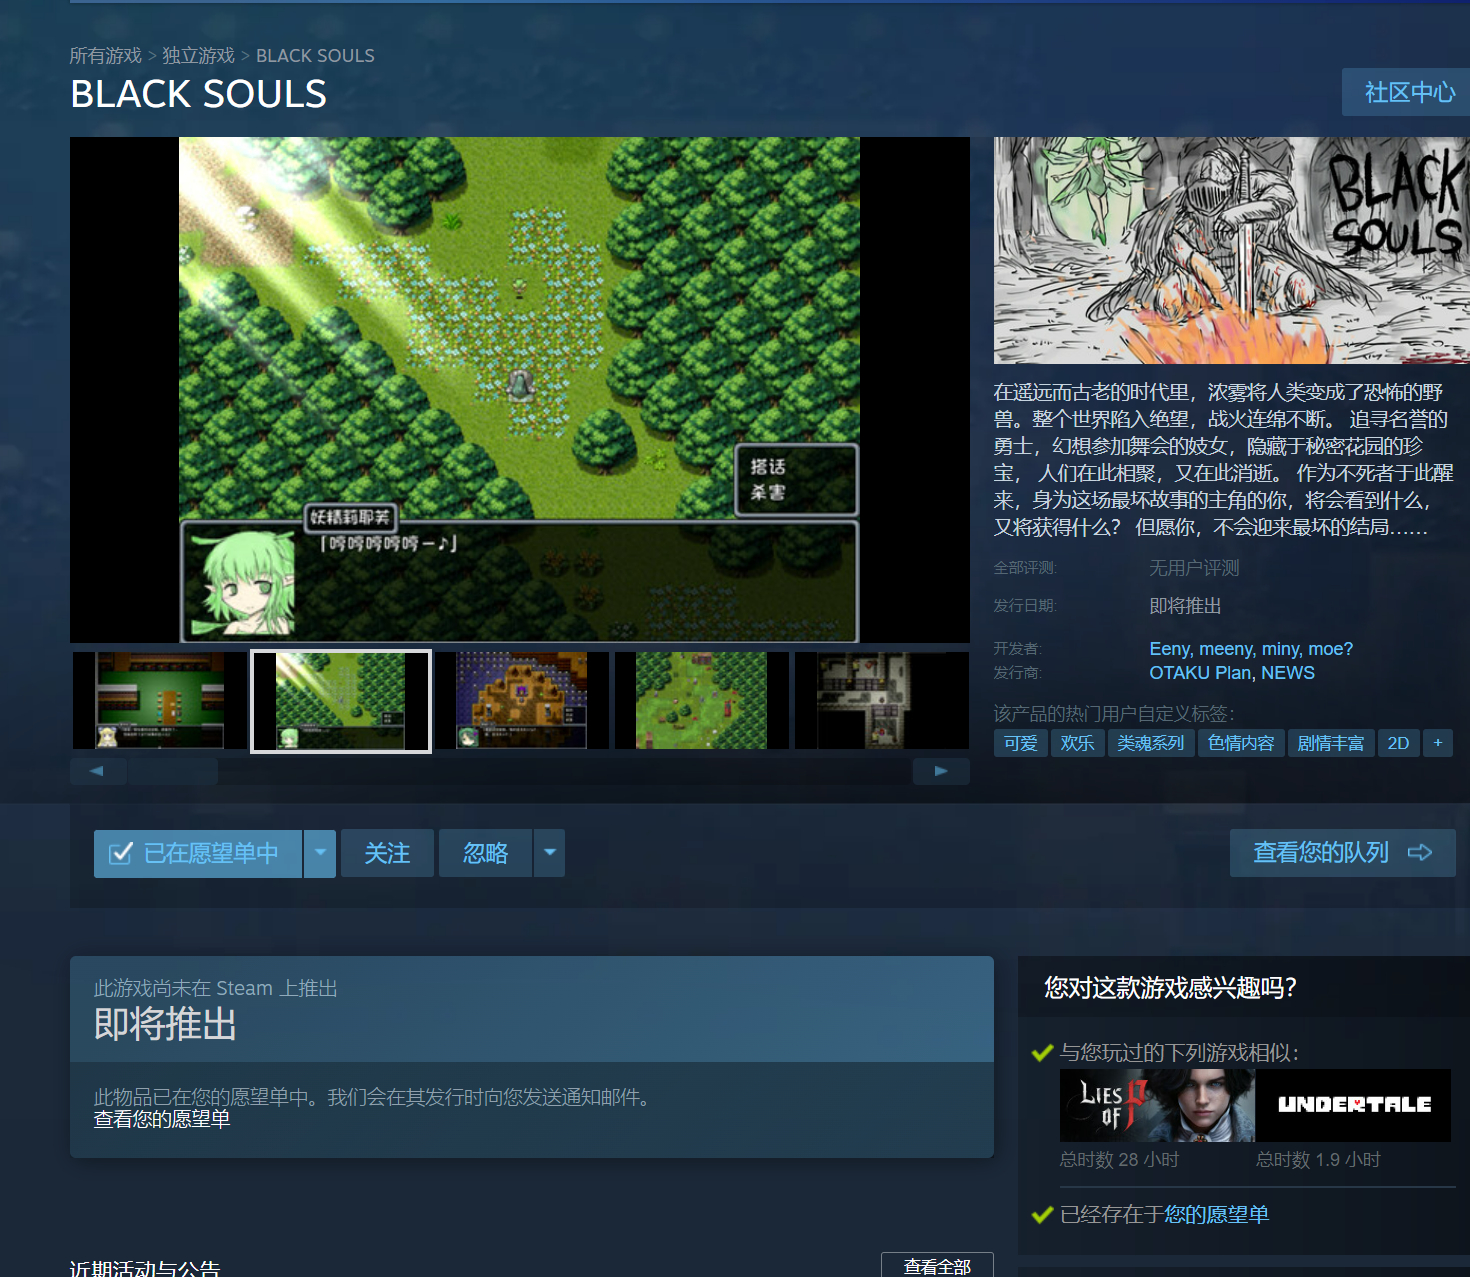This screenshot has height=1277, width=1470.
Task: Select the tavern interior screenshot thumbnail
Action: [160, 700]
